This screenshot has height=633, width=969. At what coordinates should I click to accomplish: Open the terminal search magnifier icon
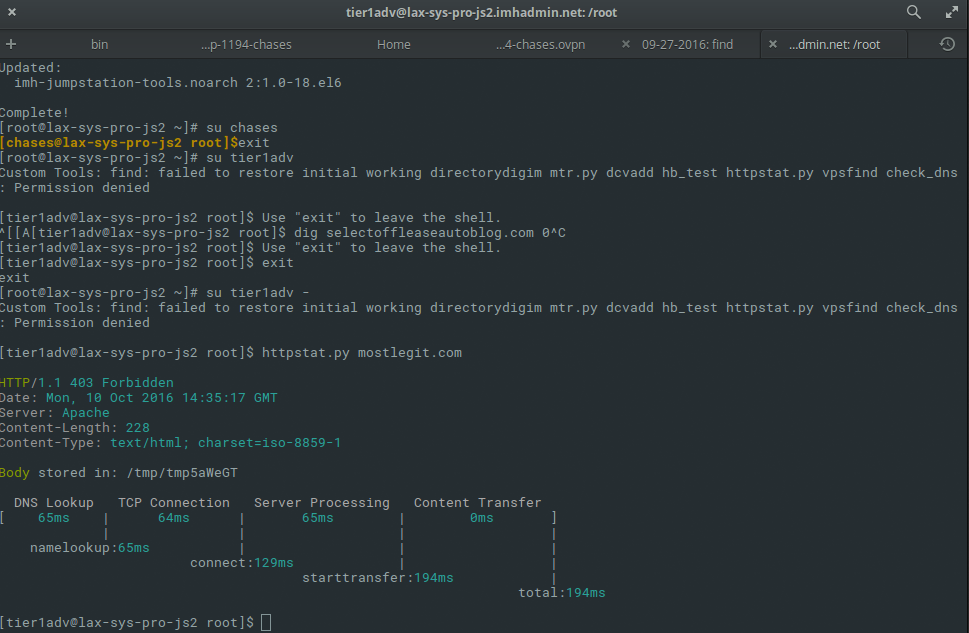click(x=914, y=13)
